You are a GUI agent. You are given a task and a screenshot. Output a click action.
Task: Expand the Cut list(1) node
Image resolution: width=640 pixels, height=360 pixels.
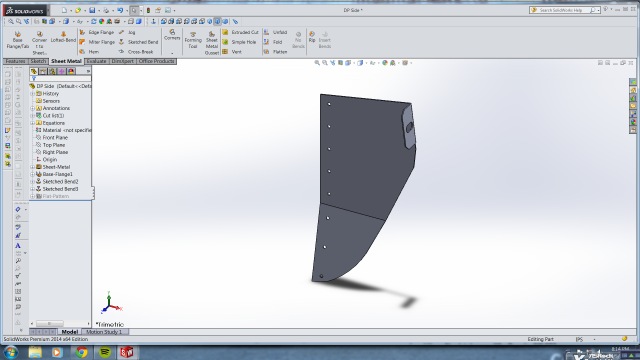33,116
